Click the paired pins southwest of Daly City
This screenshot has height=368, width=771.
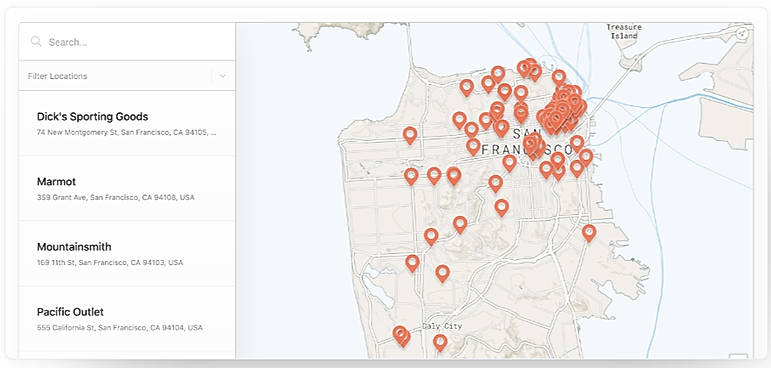(x=401, y=336)
